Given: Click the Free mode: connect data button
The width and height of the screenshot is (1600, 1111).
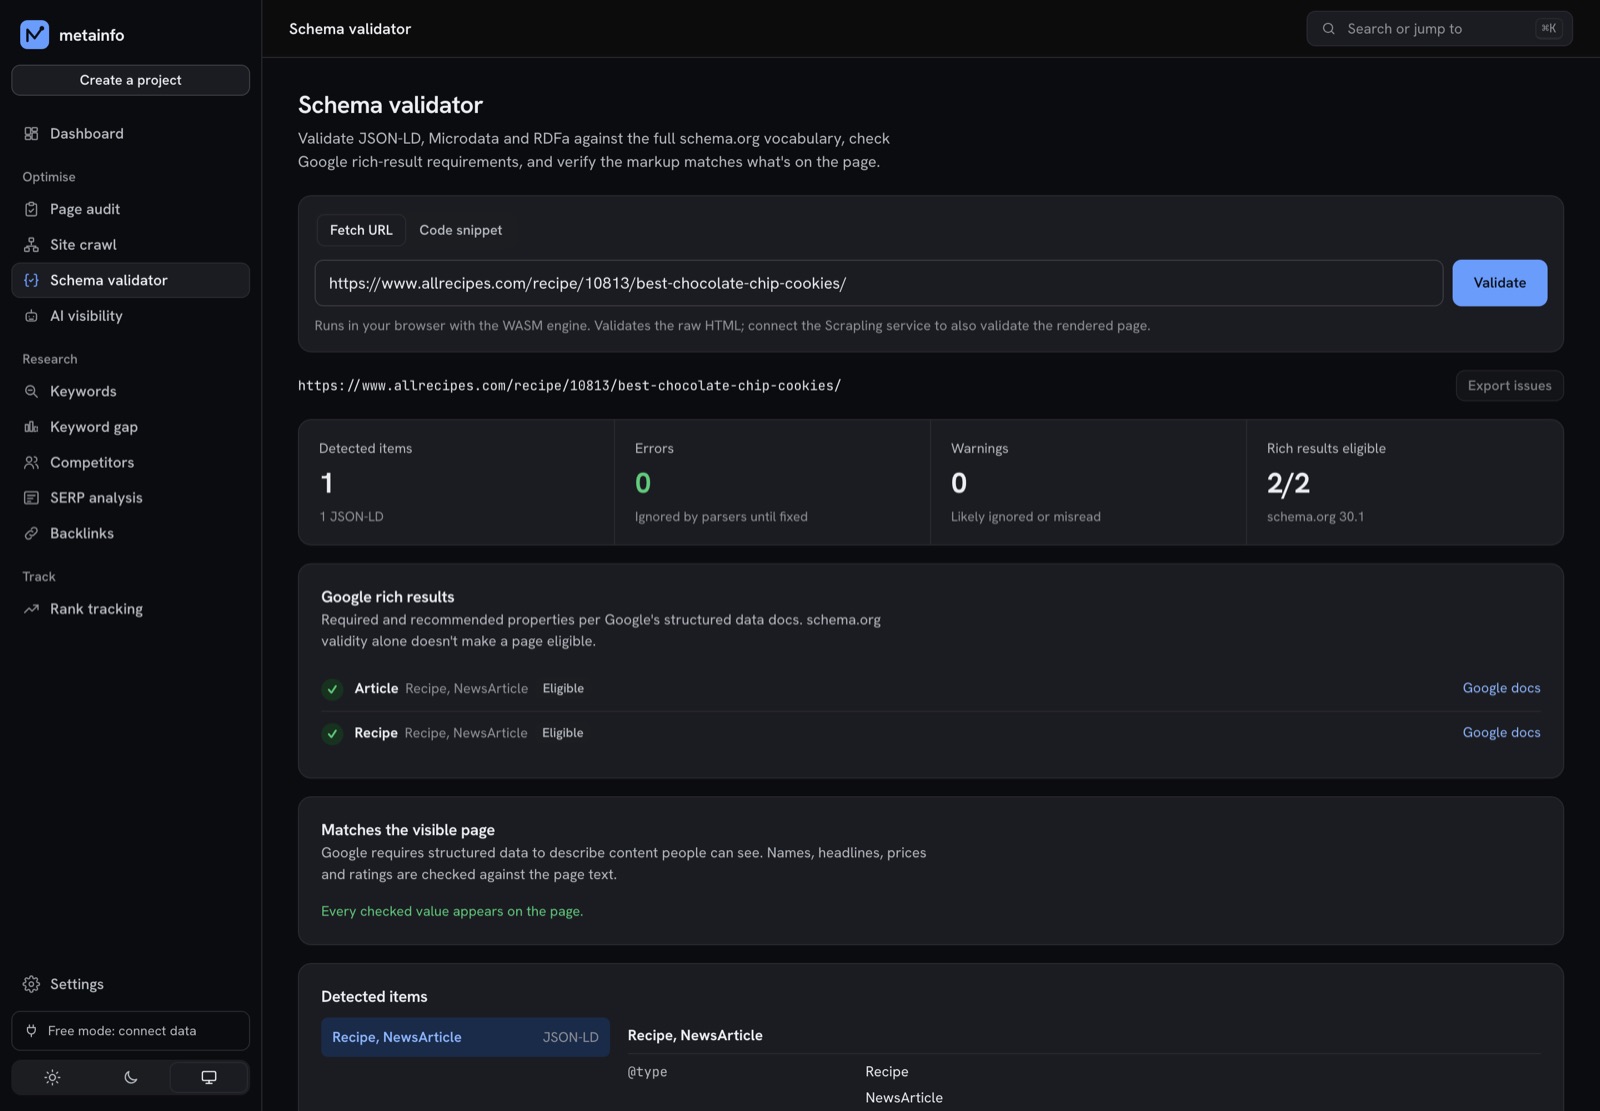Looking at the screenshot, I should point(130,1031).
